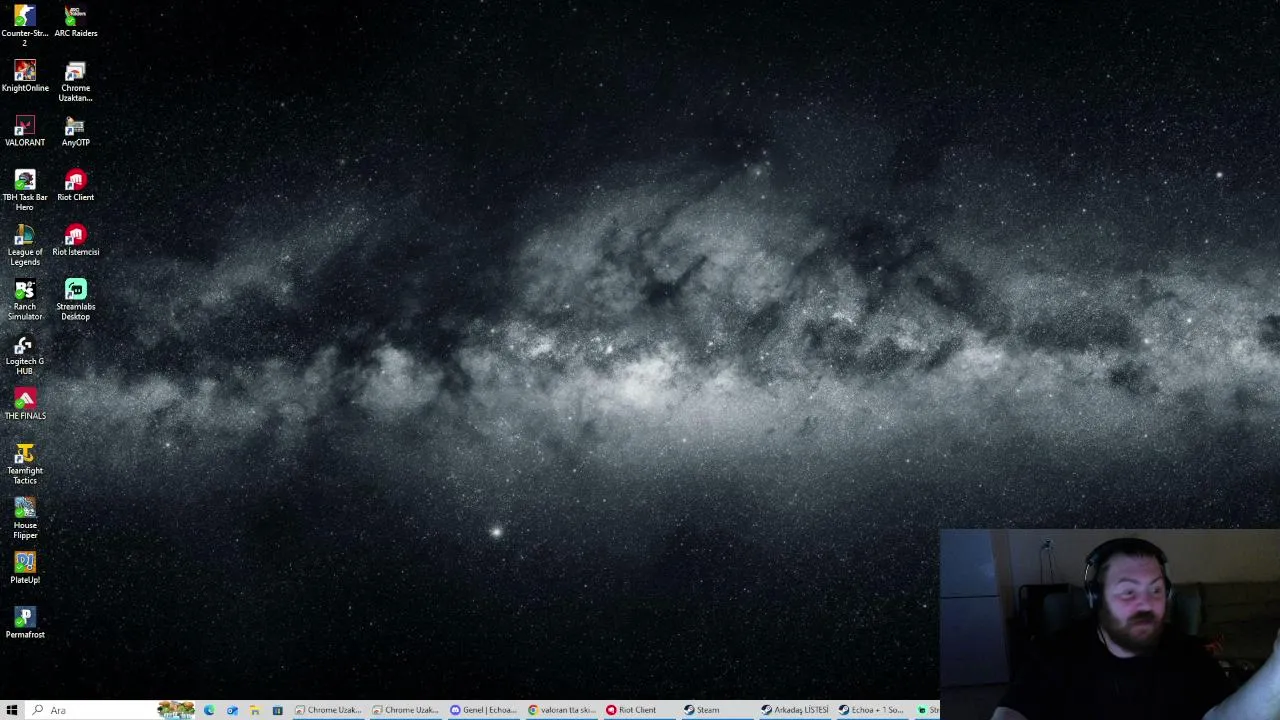Select the Permafrost desktop icon
The width and height of the screenshot is (1280, 720).
tap(25, 623)
